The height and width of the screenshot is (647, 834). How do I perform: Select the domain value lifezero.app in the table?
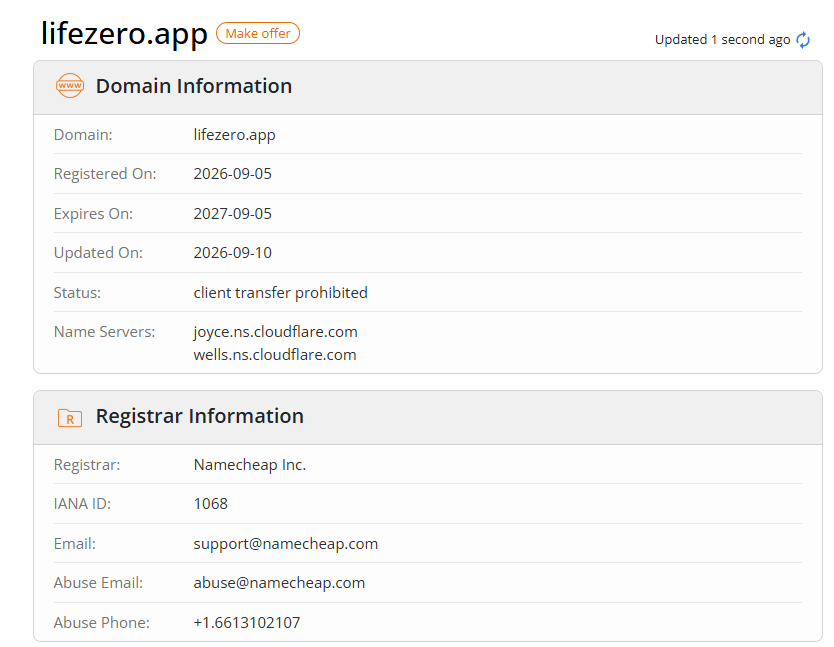[235, 135]
